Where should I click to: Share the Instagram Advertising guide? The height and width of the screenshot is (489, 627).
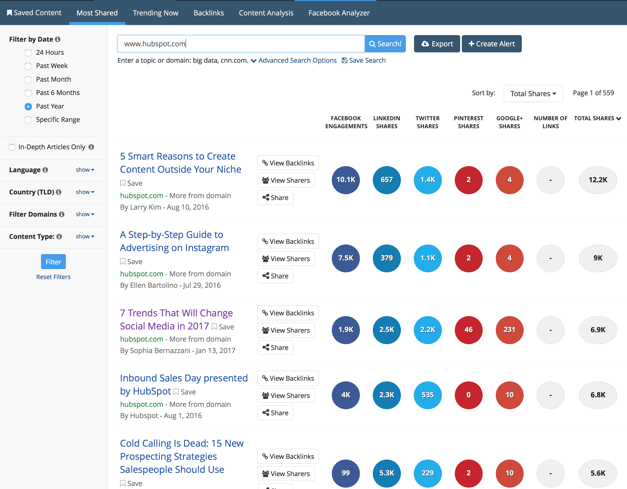tap(275, 276)
